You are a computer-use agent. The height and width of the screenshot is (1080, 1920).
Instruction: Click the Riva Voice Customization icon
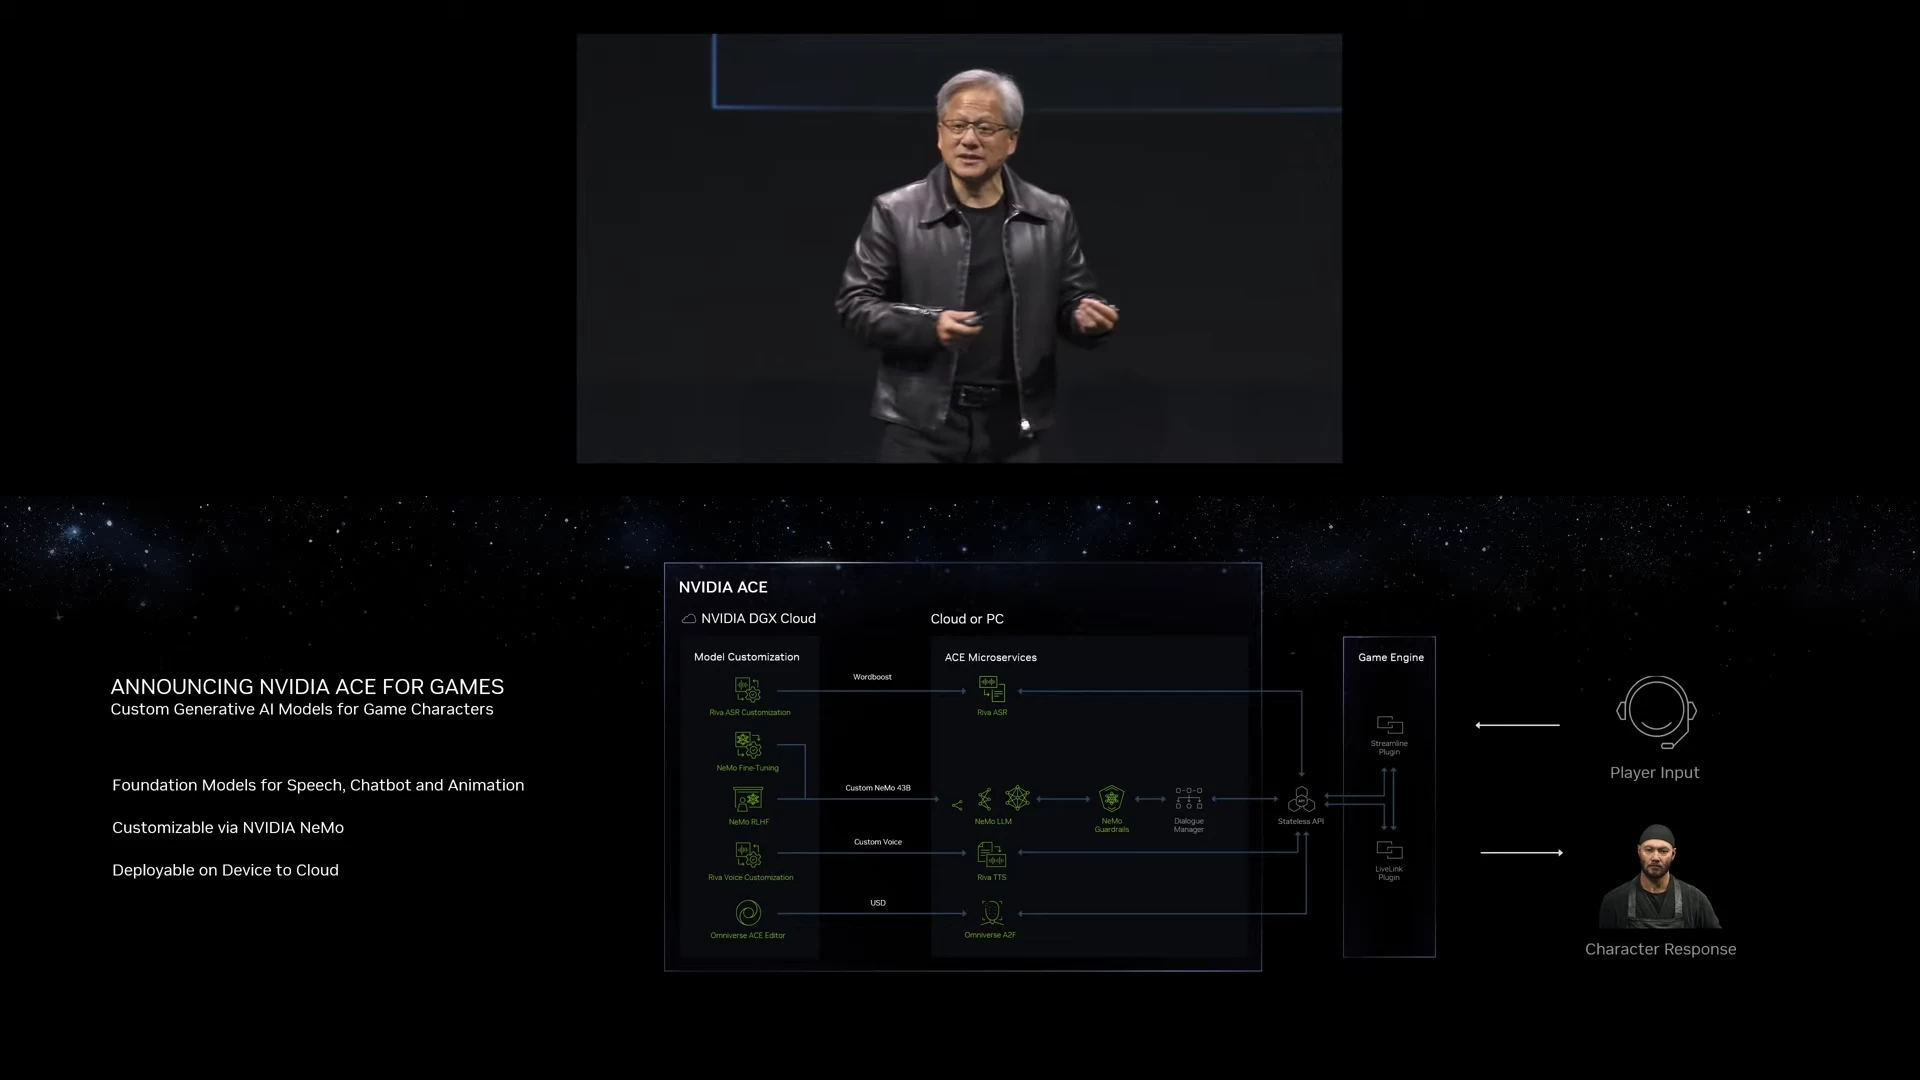[x=748, y=855]
